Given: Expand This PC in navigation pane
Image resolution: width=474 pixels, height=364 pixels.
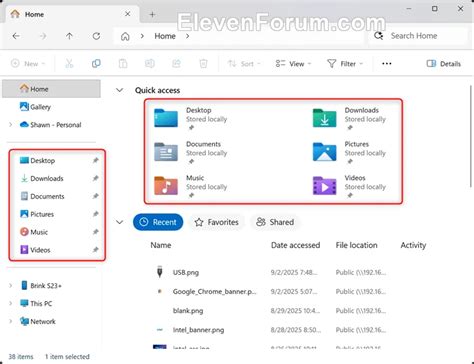Looking at the screenshot, I should (x=11, y=303).
